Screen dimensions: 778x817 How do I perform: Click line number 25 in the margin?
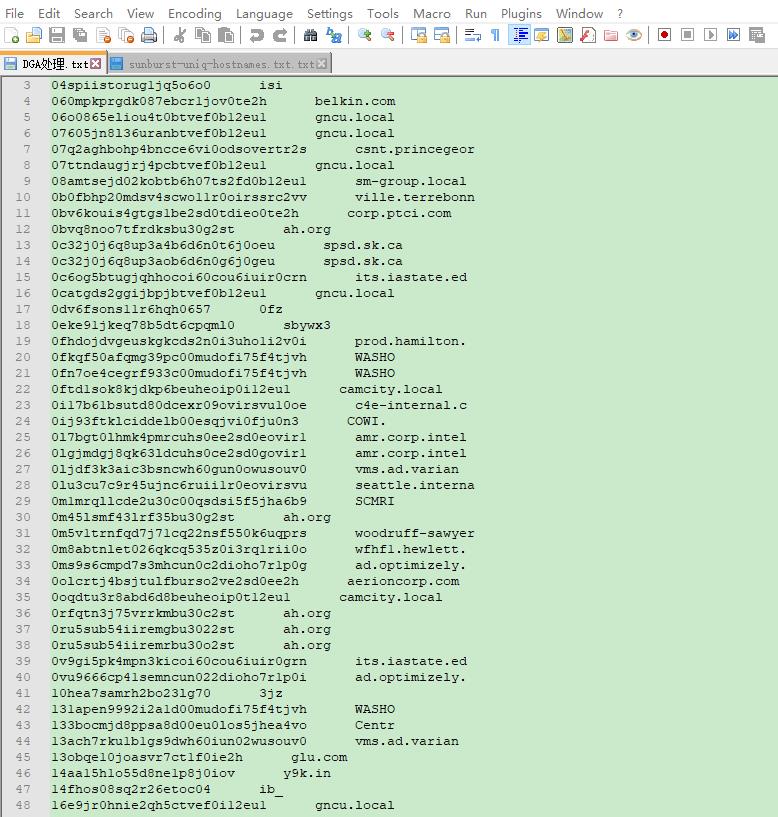pyautogui.click(x=23, y=437)
